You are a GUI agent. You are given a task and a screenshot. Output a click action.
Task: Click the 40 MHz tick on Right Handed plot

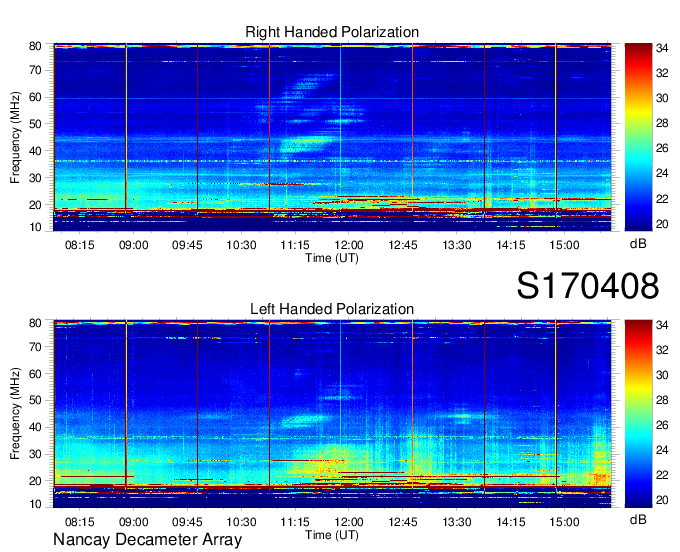point(35,151)
